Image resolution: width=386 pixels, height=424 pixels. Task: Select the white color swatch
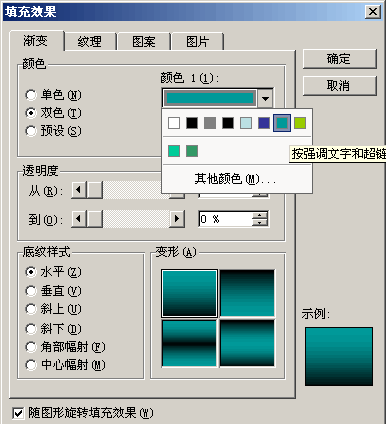coord(174,123)
